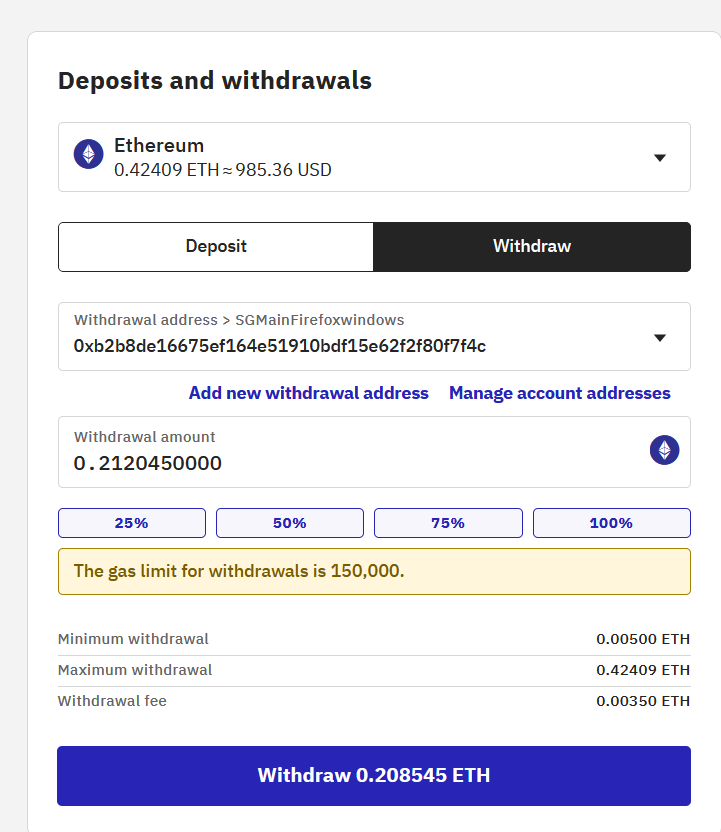Choose the 50% amount button
The height and width of the screenshot is (832, 721).
[290, 523]
